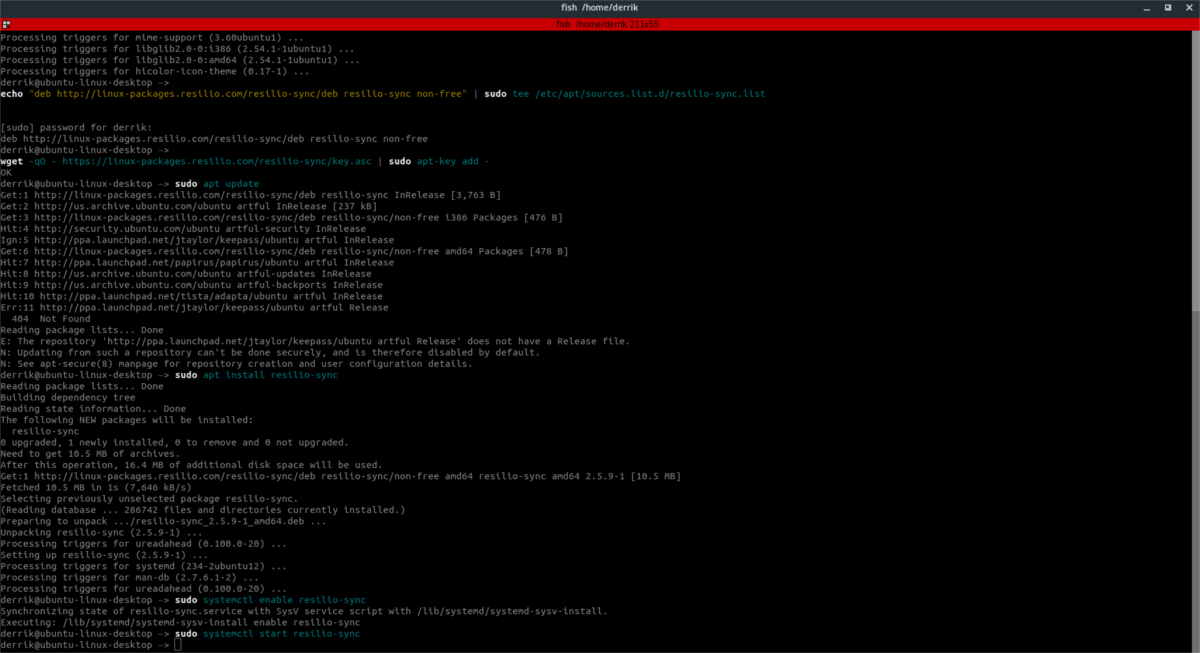Click 'Processing triggers for man-db (2.7.6.1-2)' line
The width and height of the screenshot is (1200, 653).
(129, 577)
